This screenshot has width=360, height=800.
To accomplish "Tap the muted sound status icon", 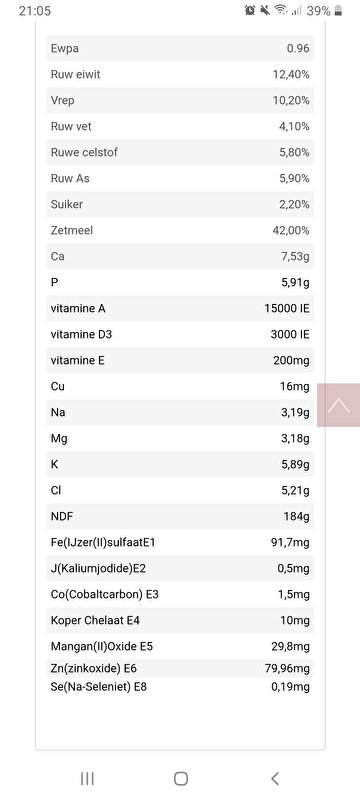I will click(265, 10).
